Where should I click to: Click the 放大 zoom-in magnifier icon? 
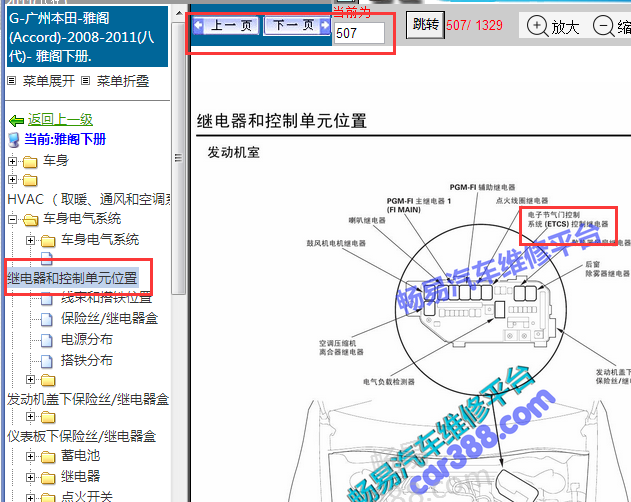(x=537, y=26)
